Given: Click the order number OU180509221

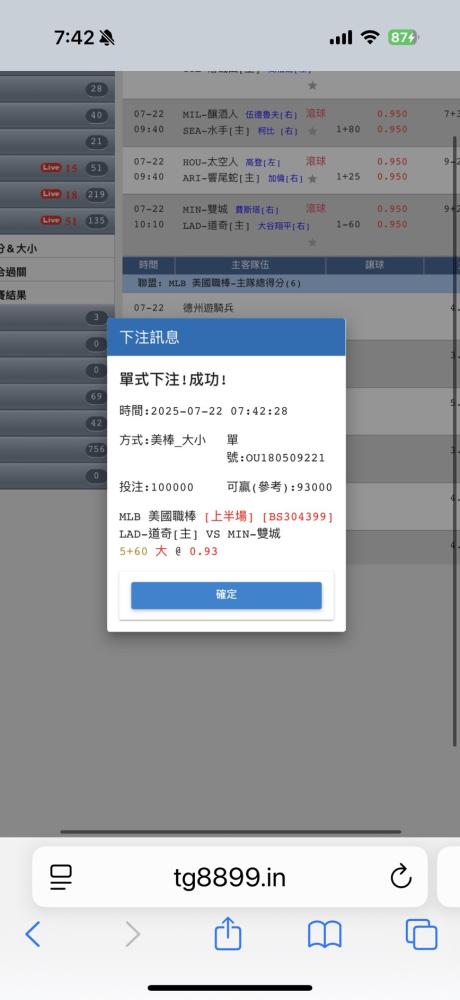Looking at the screenshot, I should [x=285, y=458].
